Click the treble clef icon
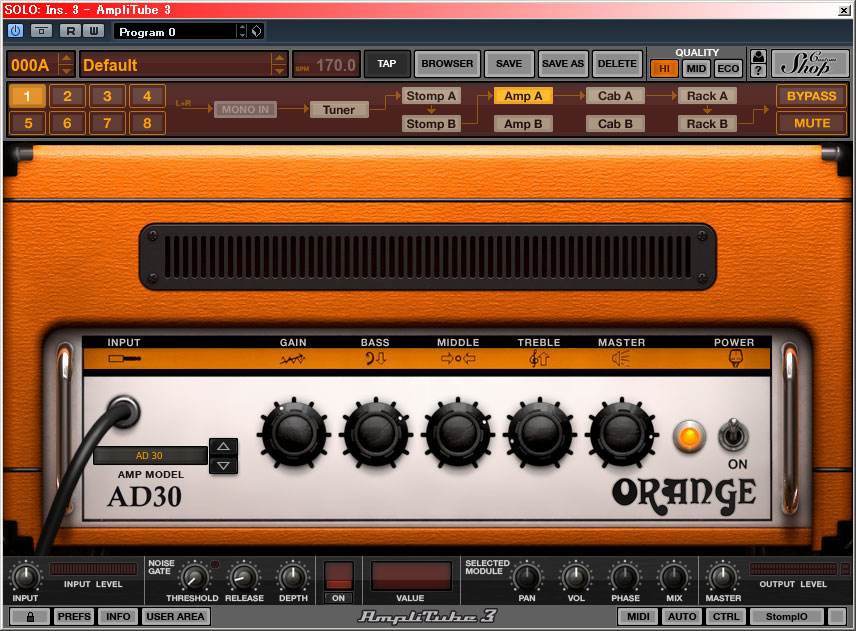 [539, 359]
